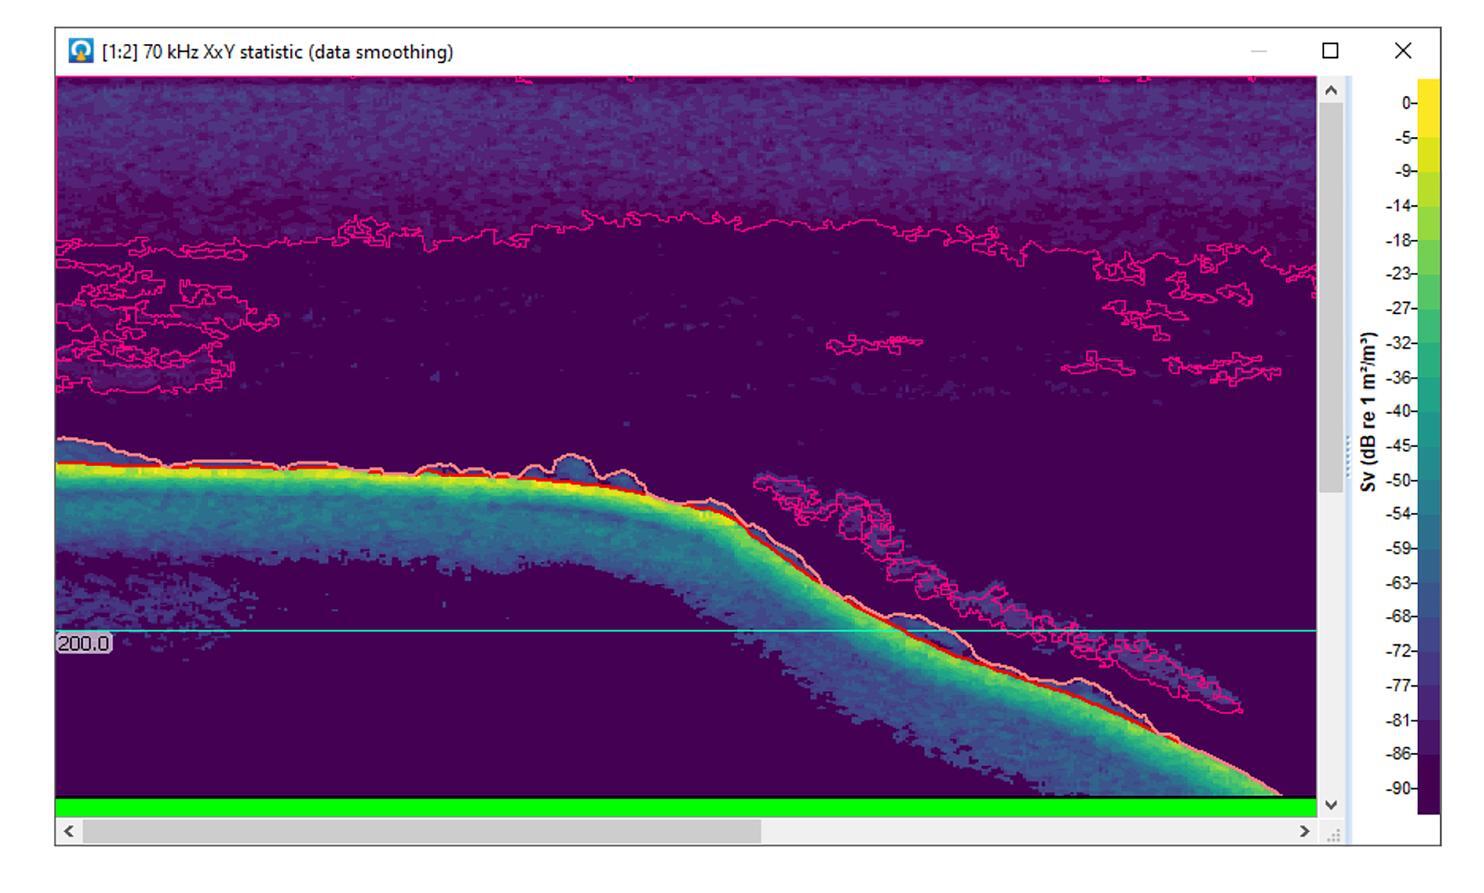Click the yellow top of the color scale
The height and width of the screenshot is (893, 1484).
tap(1429, 95)
